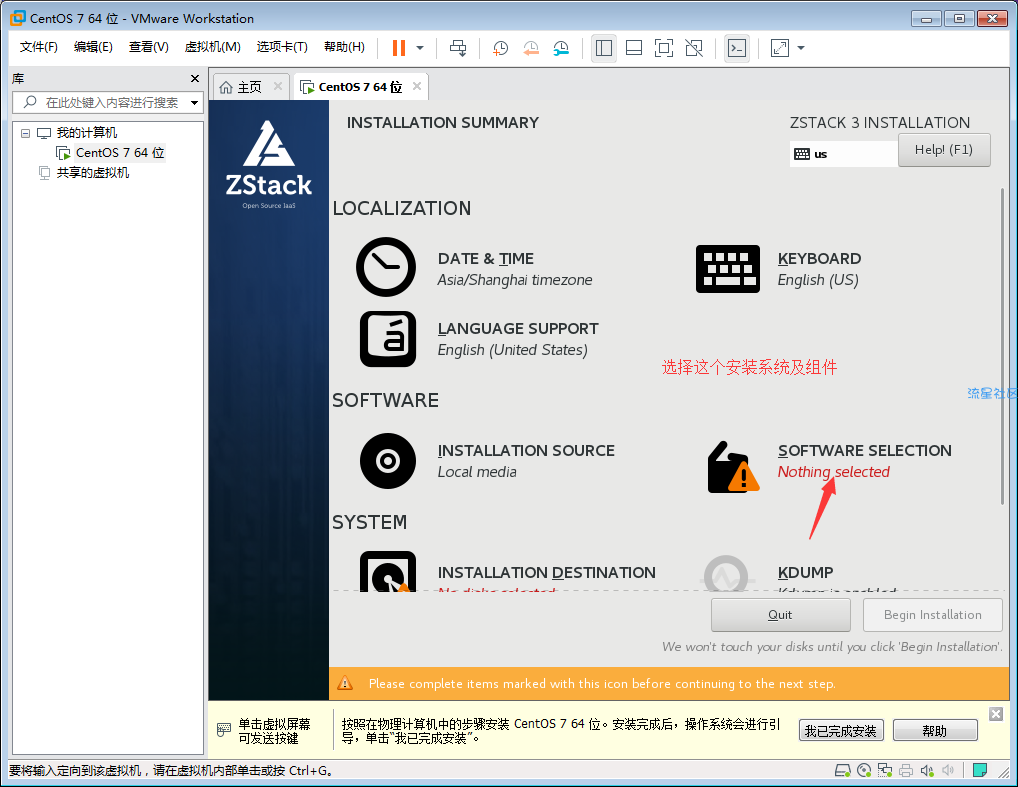
Task: Click the grayed-out speaker status icon
Action: coord(948,771)
